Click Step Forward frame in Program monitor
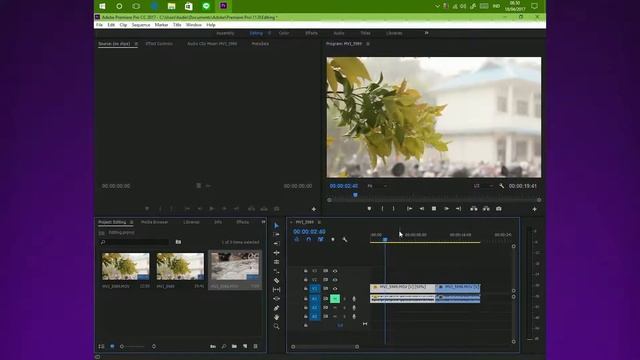Screen dimensions: 640x360 point(446,209)
